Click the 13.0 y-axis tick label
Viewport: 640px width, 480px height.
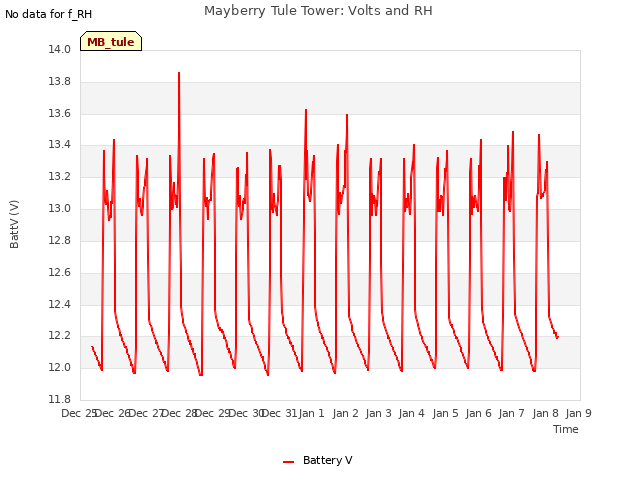pos(60,209)
